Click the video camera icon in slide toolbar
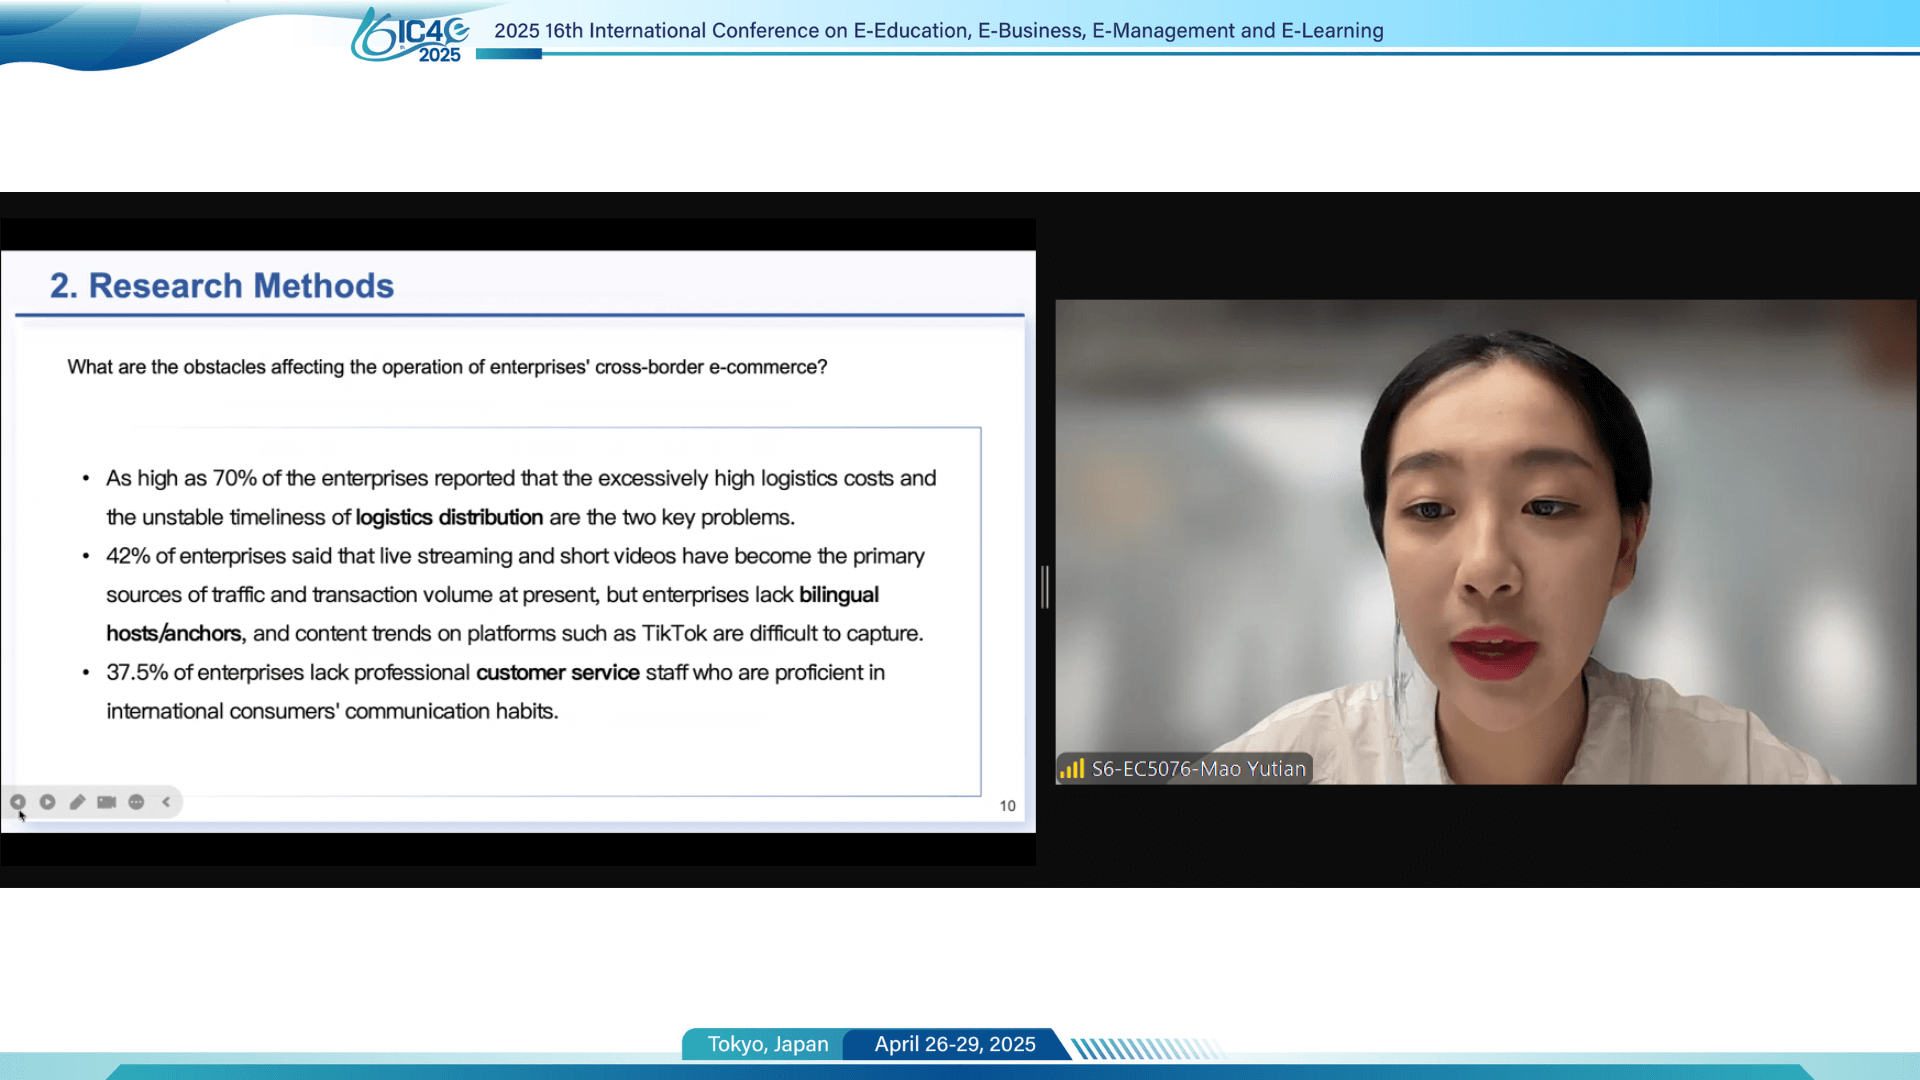Viewport: 1920px width, 1080px height. [x=107, y=802]
